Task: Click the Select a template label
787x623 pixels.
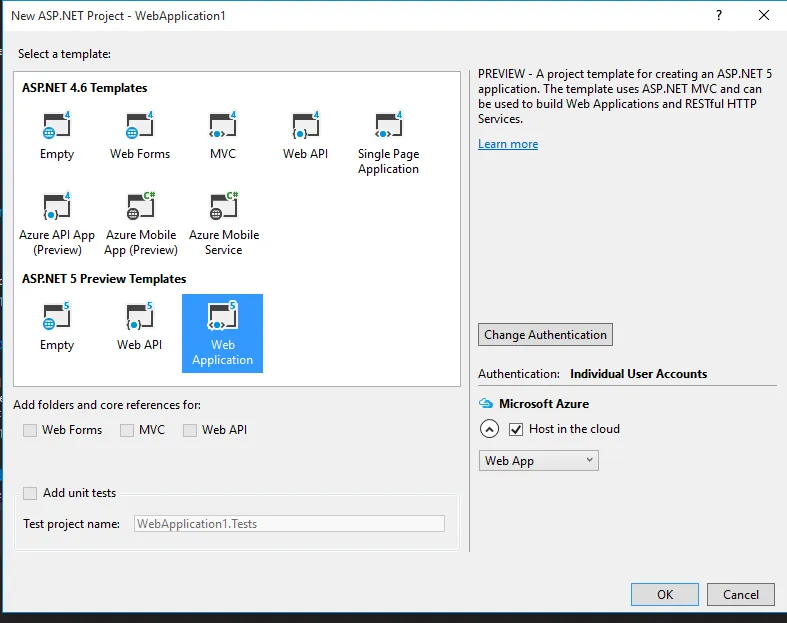Action: tap(64, 54)
